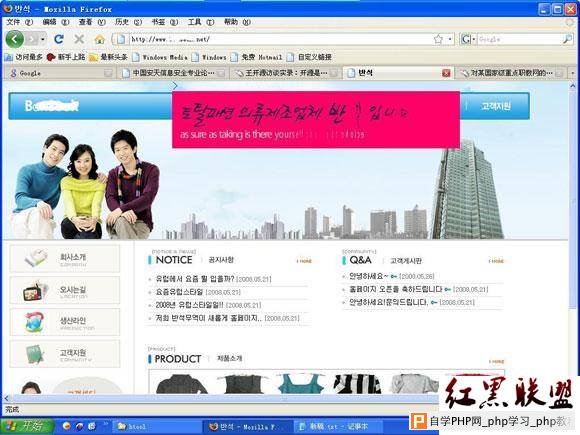Open the 查看 (View) menu
Screen dimensions: 580x435
point(92,22)
